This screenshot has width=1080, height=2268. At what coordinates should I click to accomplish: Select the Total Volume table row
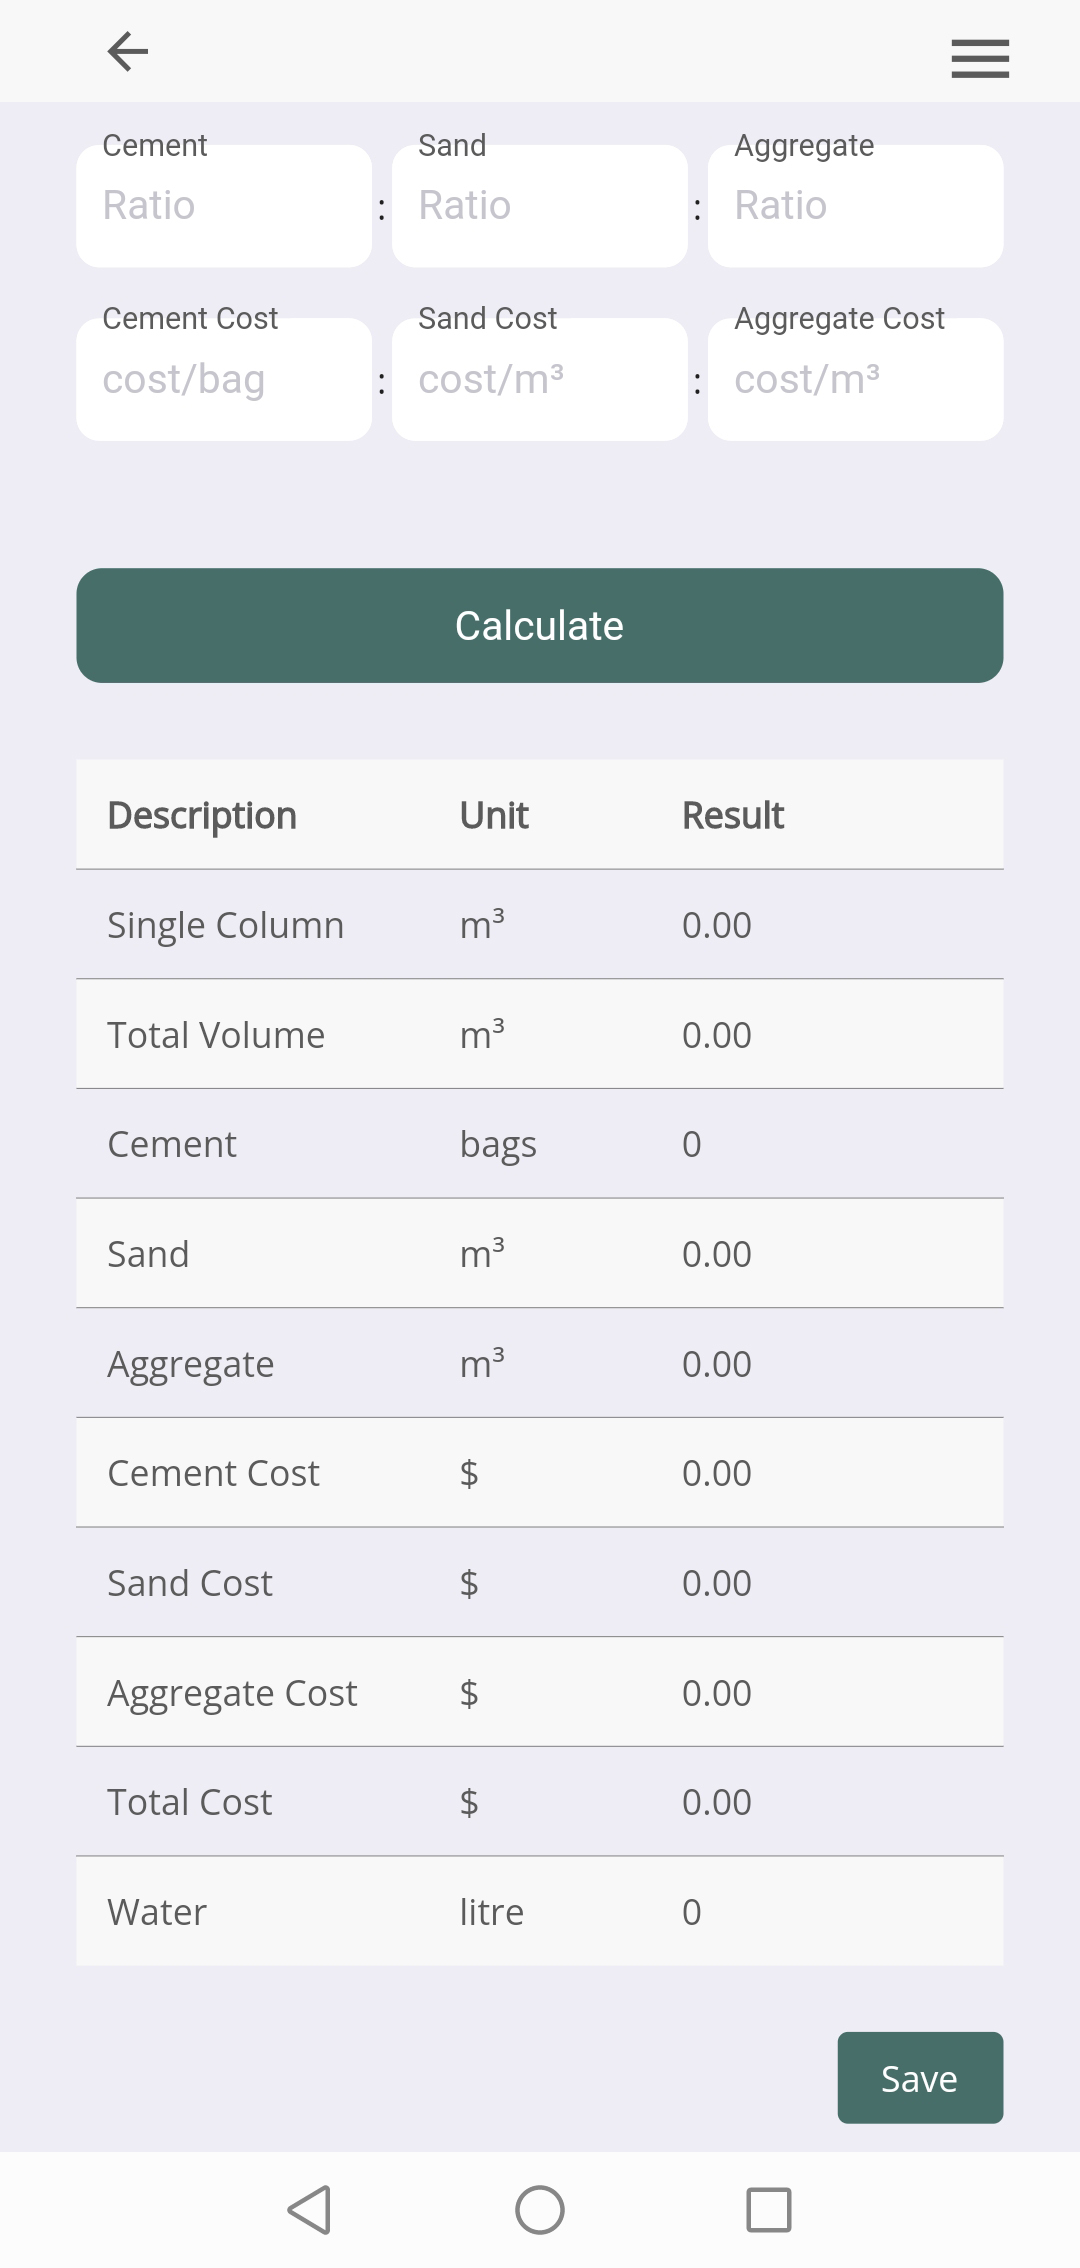[539, 1035]
